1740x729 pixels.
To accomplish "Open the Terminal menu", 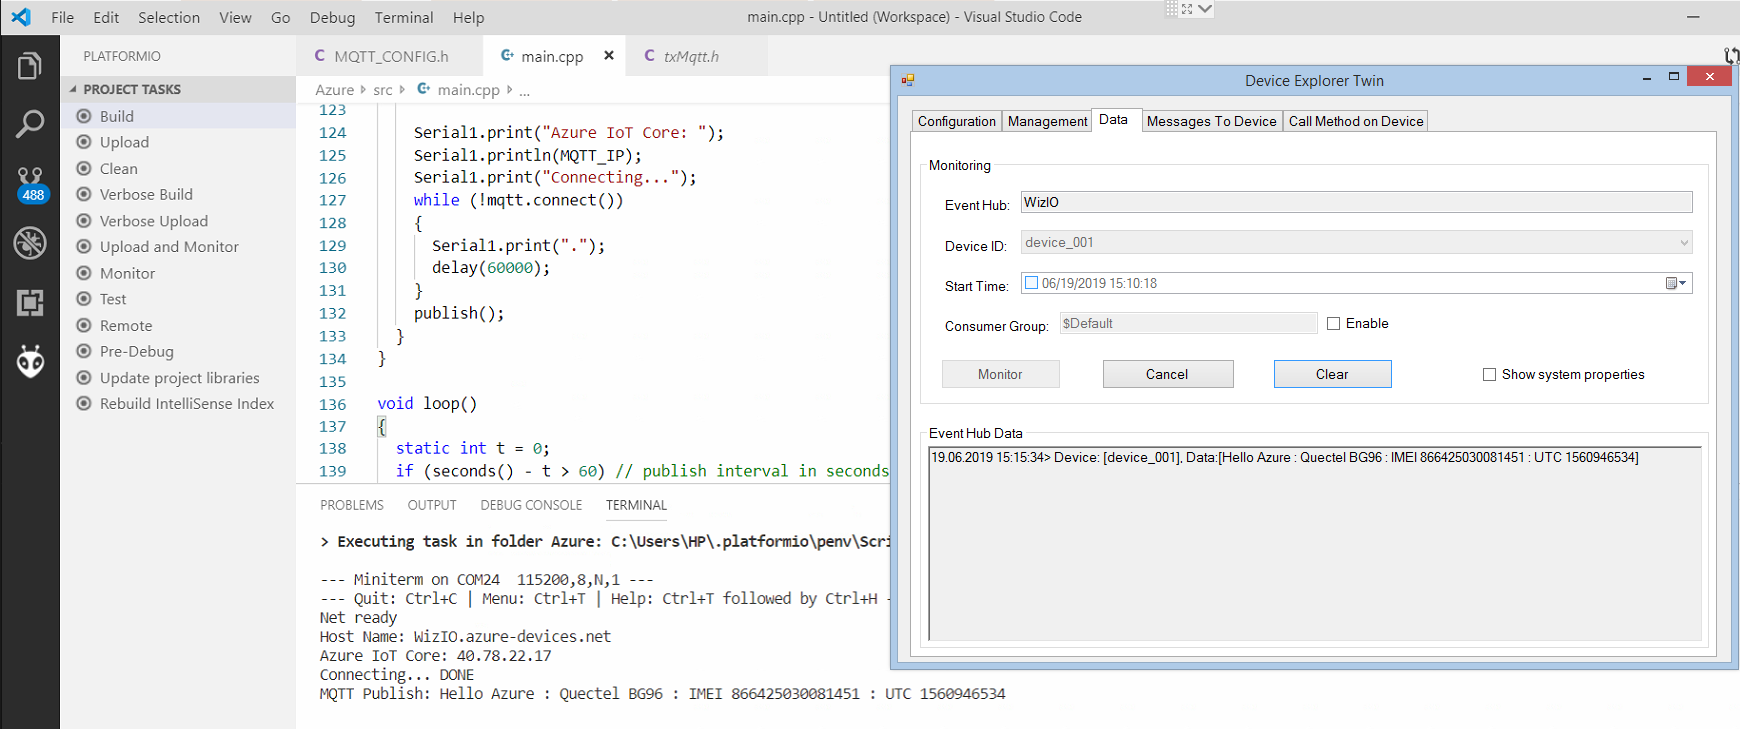I will coord(404,17).
